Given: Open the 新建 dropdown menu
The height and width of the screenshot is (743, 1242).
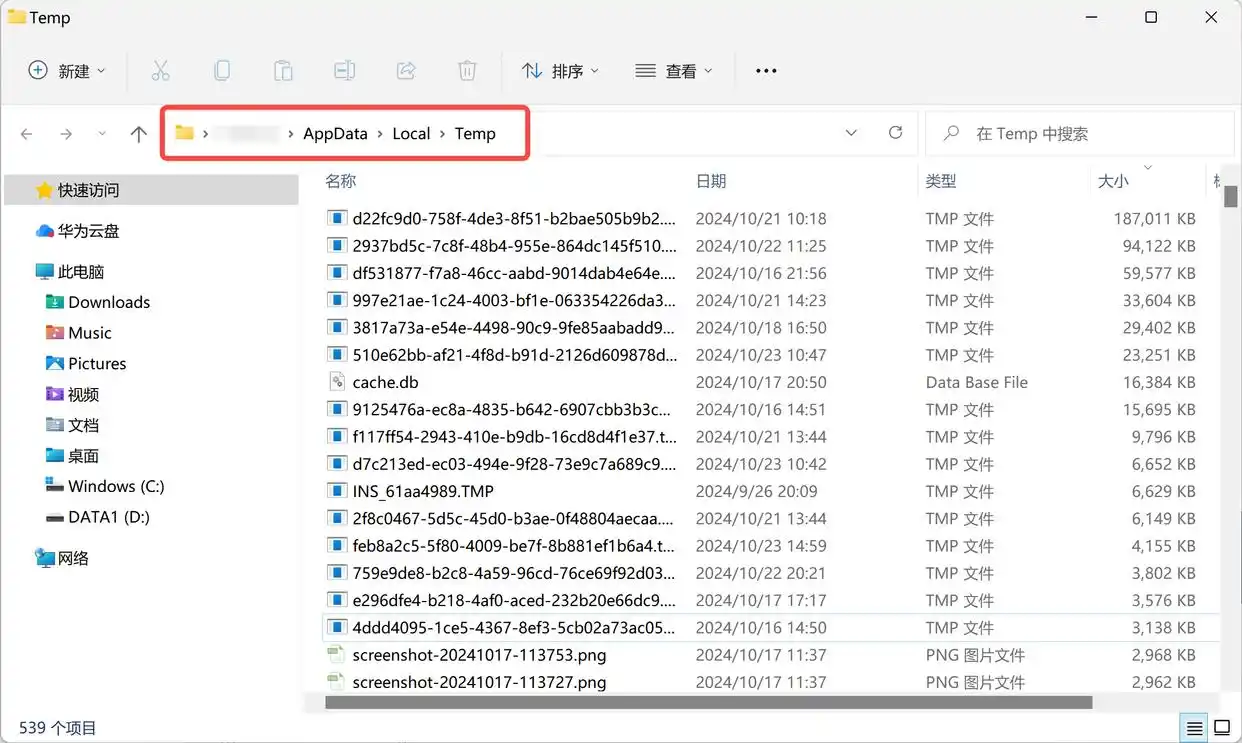Looking at the screenshot, I should pyautogui.click(x=66, y=71).
